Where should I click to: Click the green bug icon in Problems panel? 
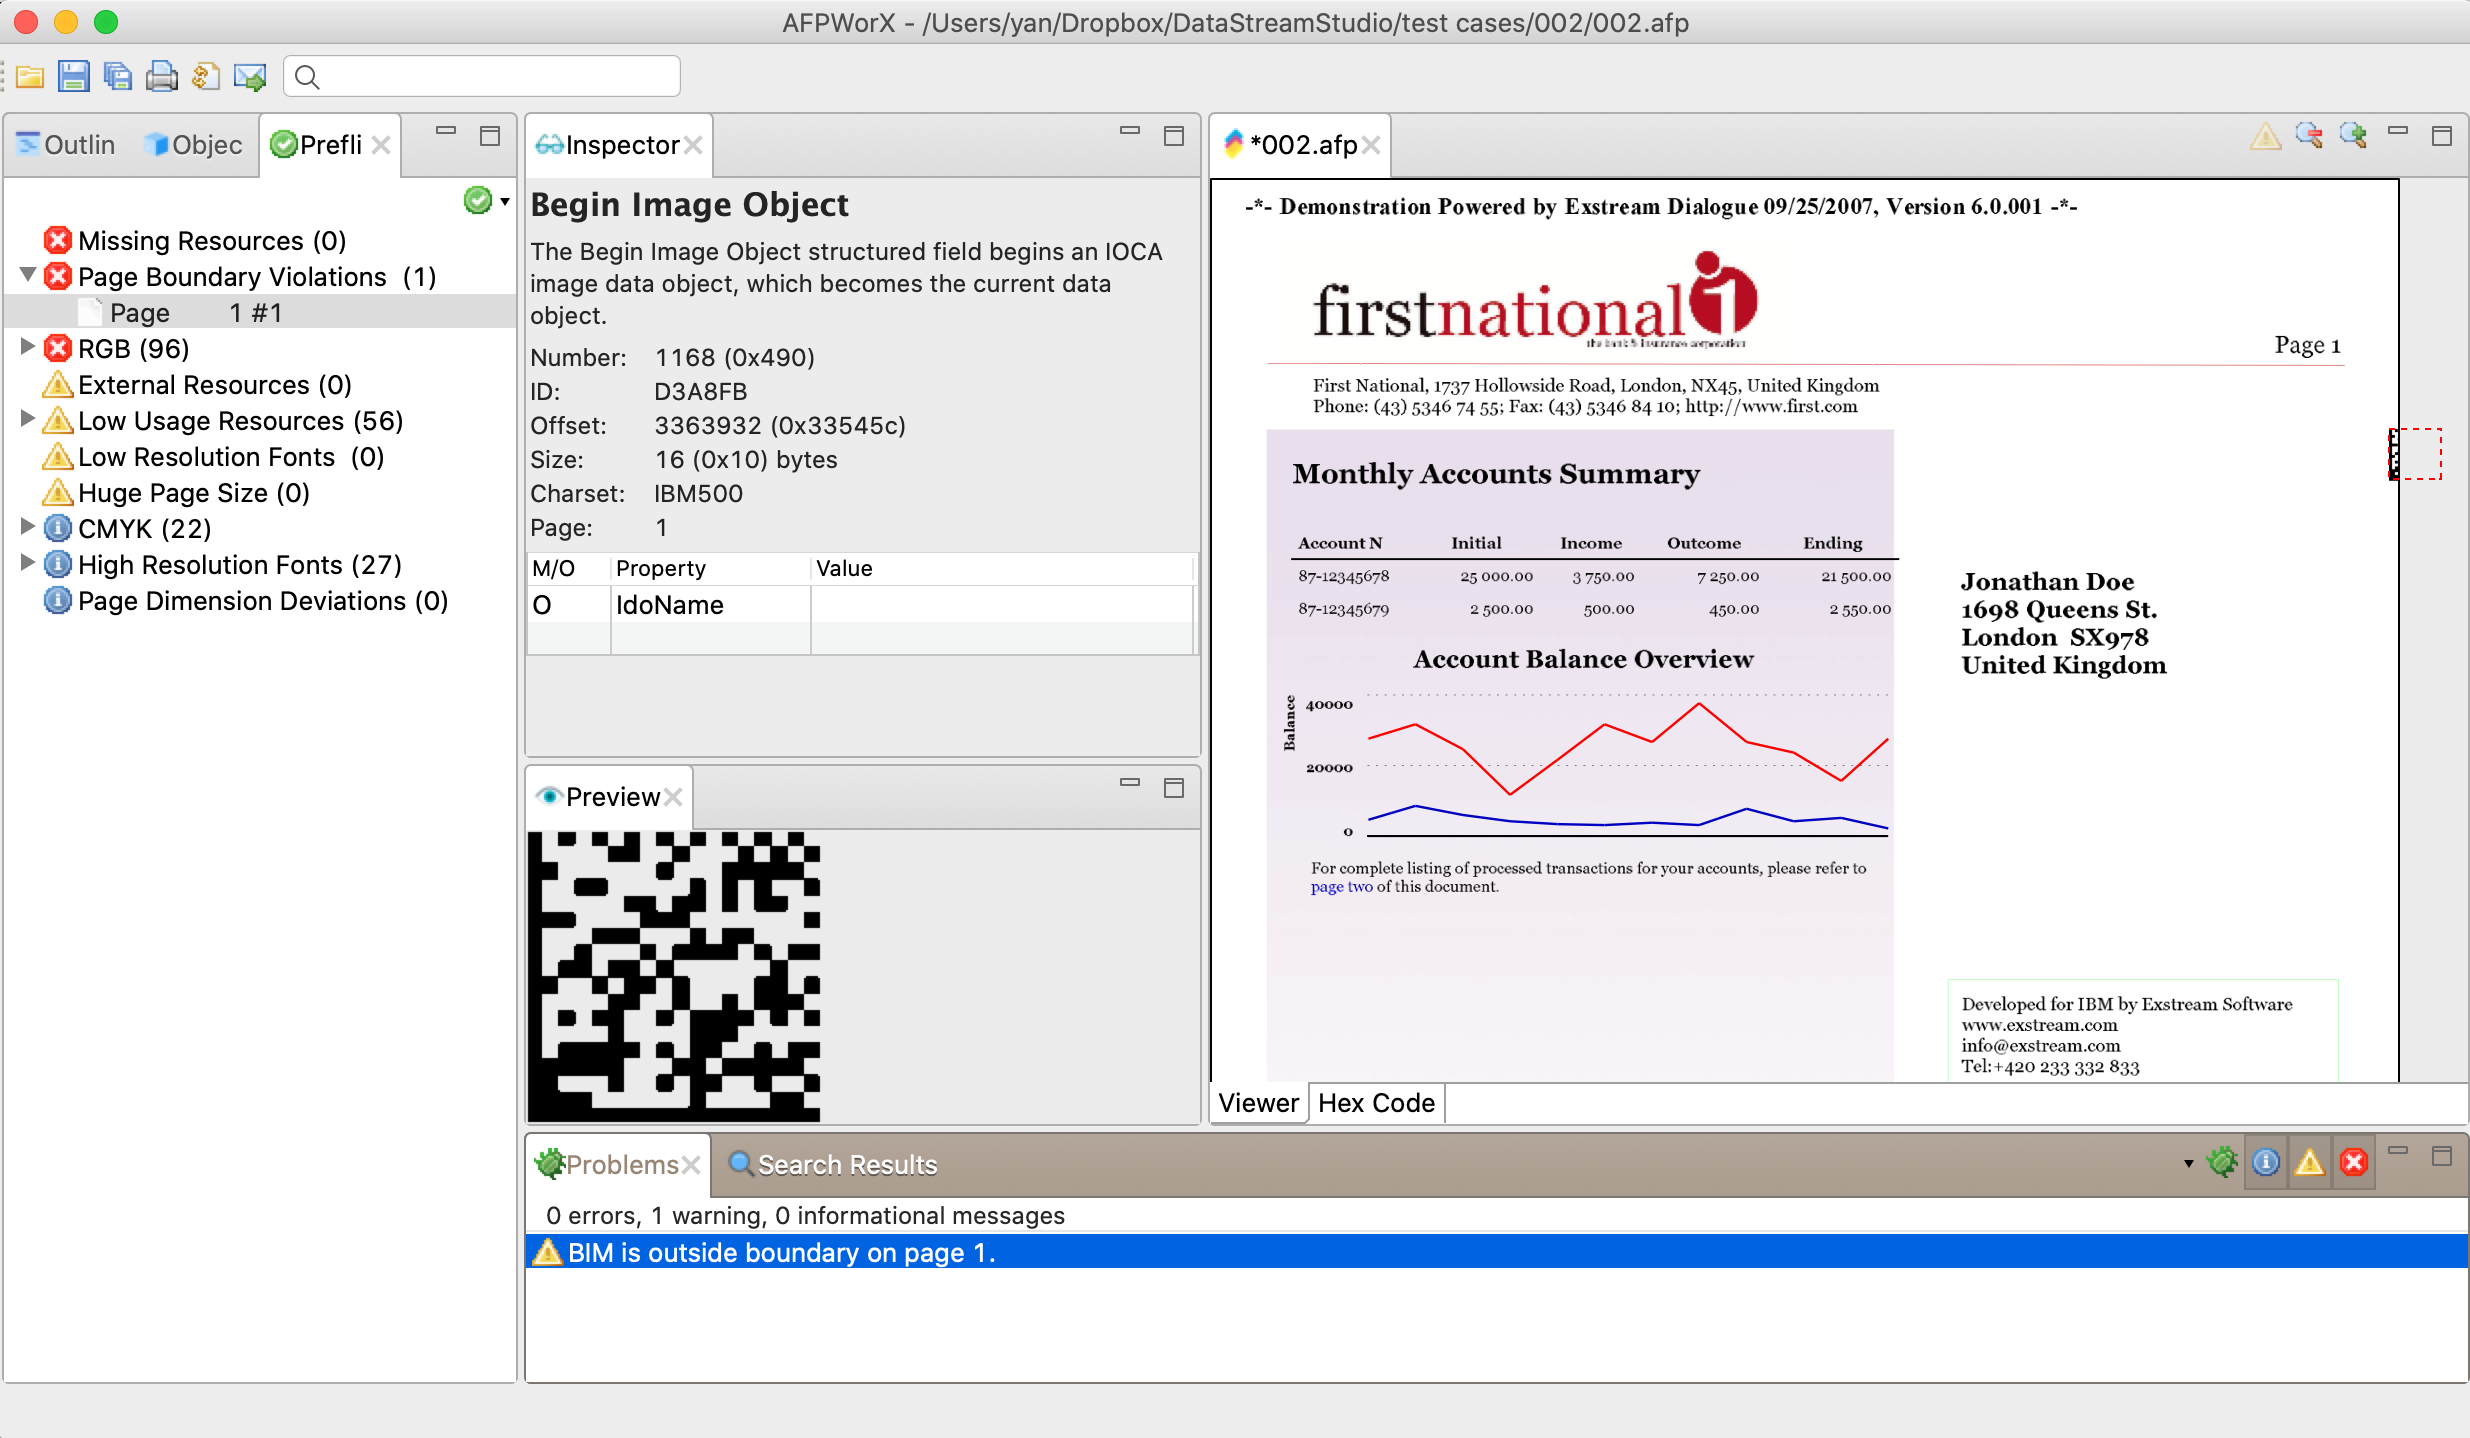[x=2222, y=1162]
